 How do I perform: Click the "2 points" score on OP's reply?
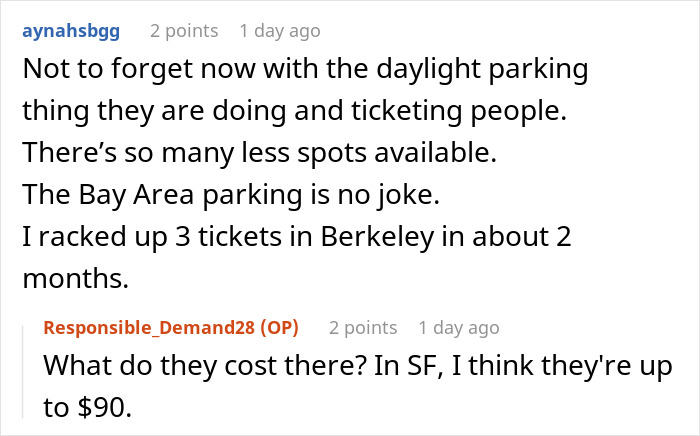coord(363,327)
